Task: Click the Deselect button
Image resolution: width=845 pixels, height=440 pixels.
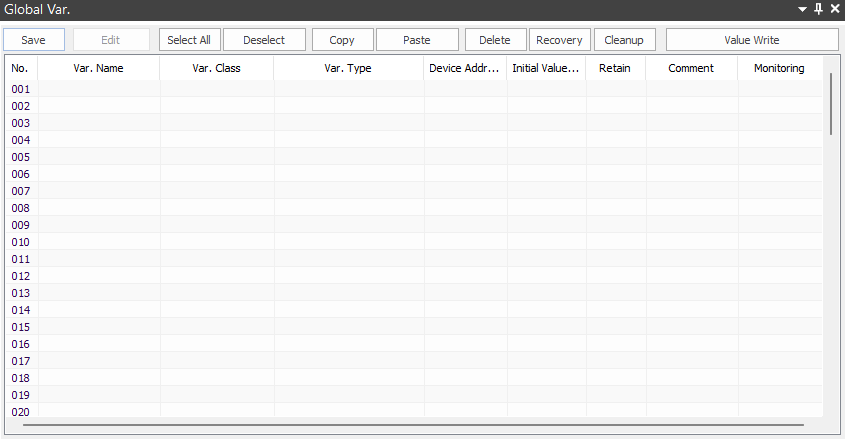Action: [264, 40]
